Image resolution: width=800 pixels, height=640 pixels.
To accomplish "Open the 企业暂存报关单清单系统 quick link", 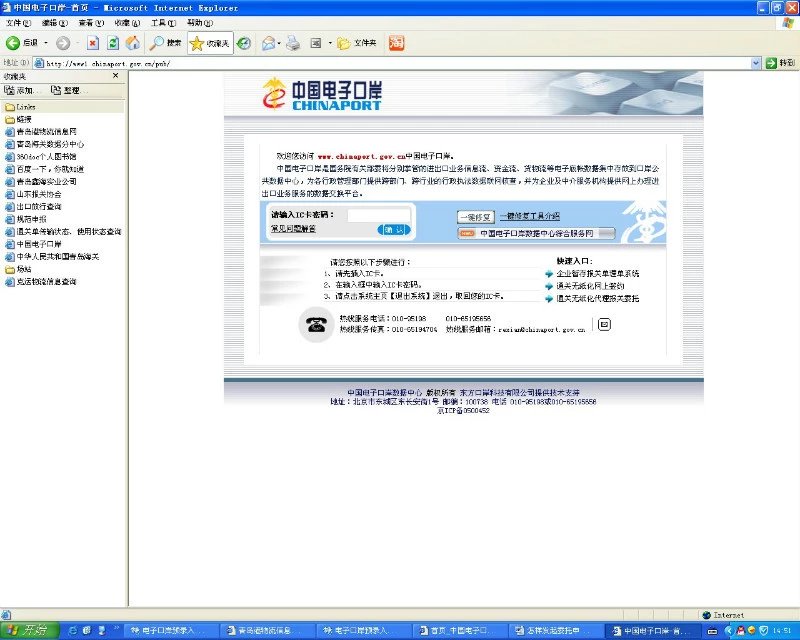I will pyautogui.click(x=597, y=274).
